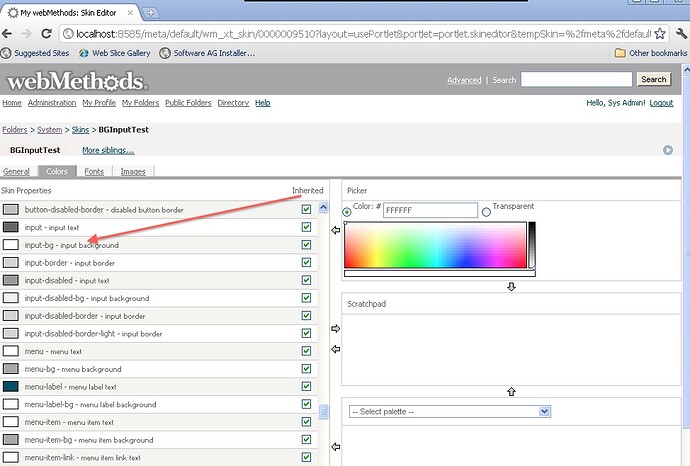
Task: Click down arrow below the color picker
Action: [x=511, y=287]
